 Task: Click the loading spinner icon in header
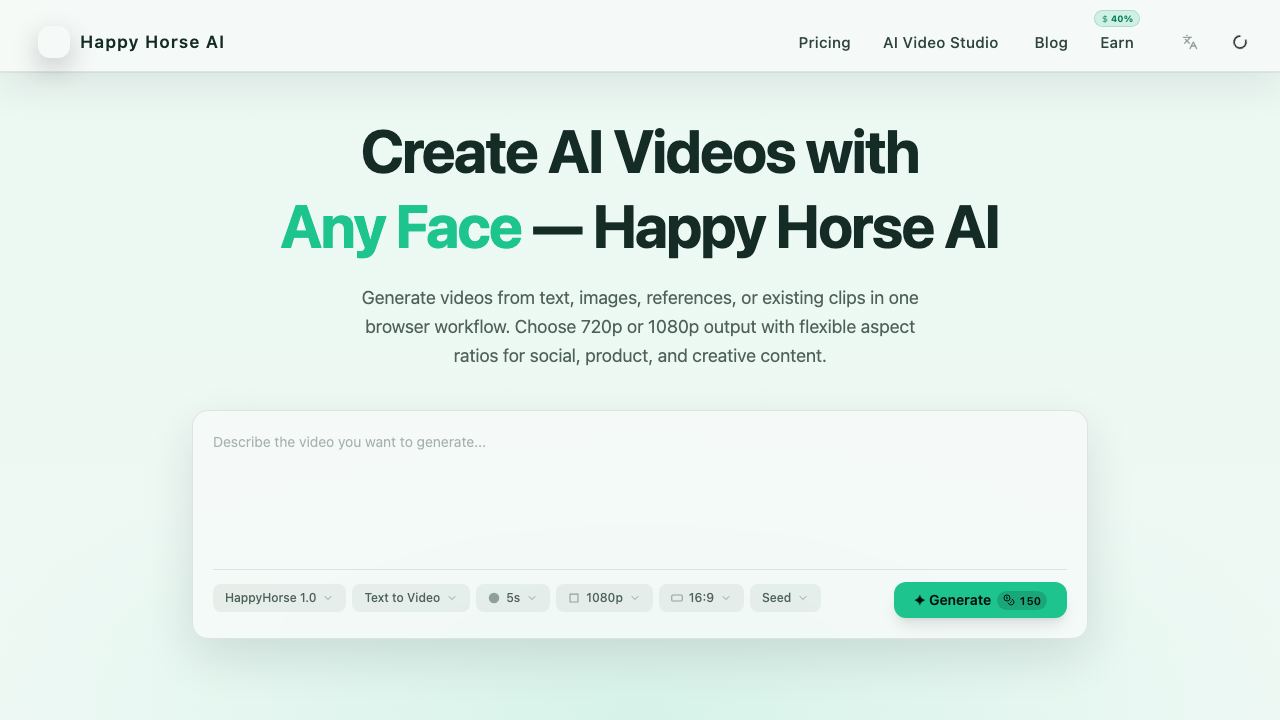[1240, 42]
